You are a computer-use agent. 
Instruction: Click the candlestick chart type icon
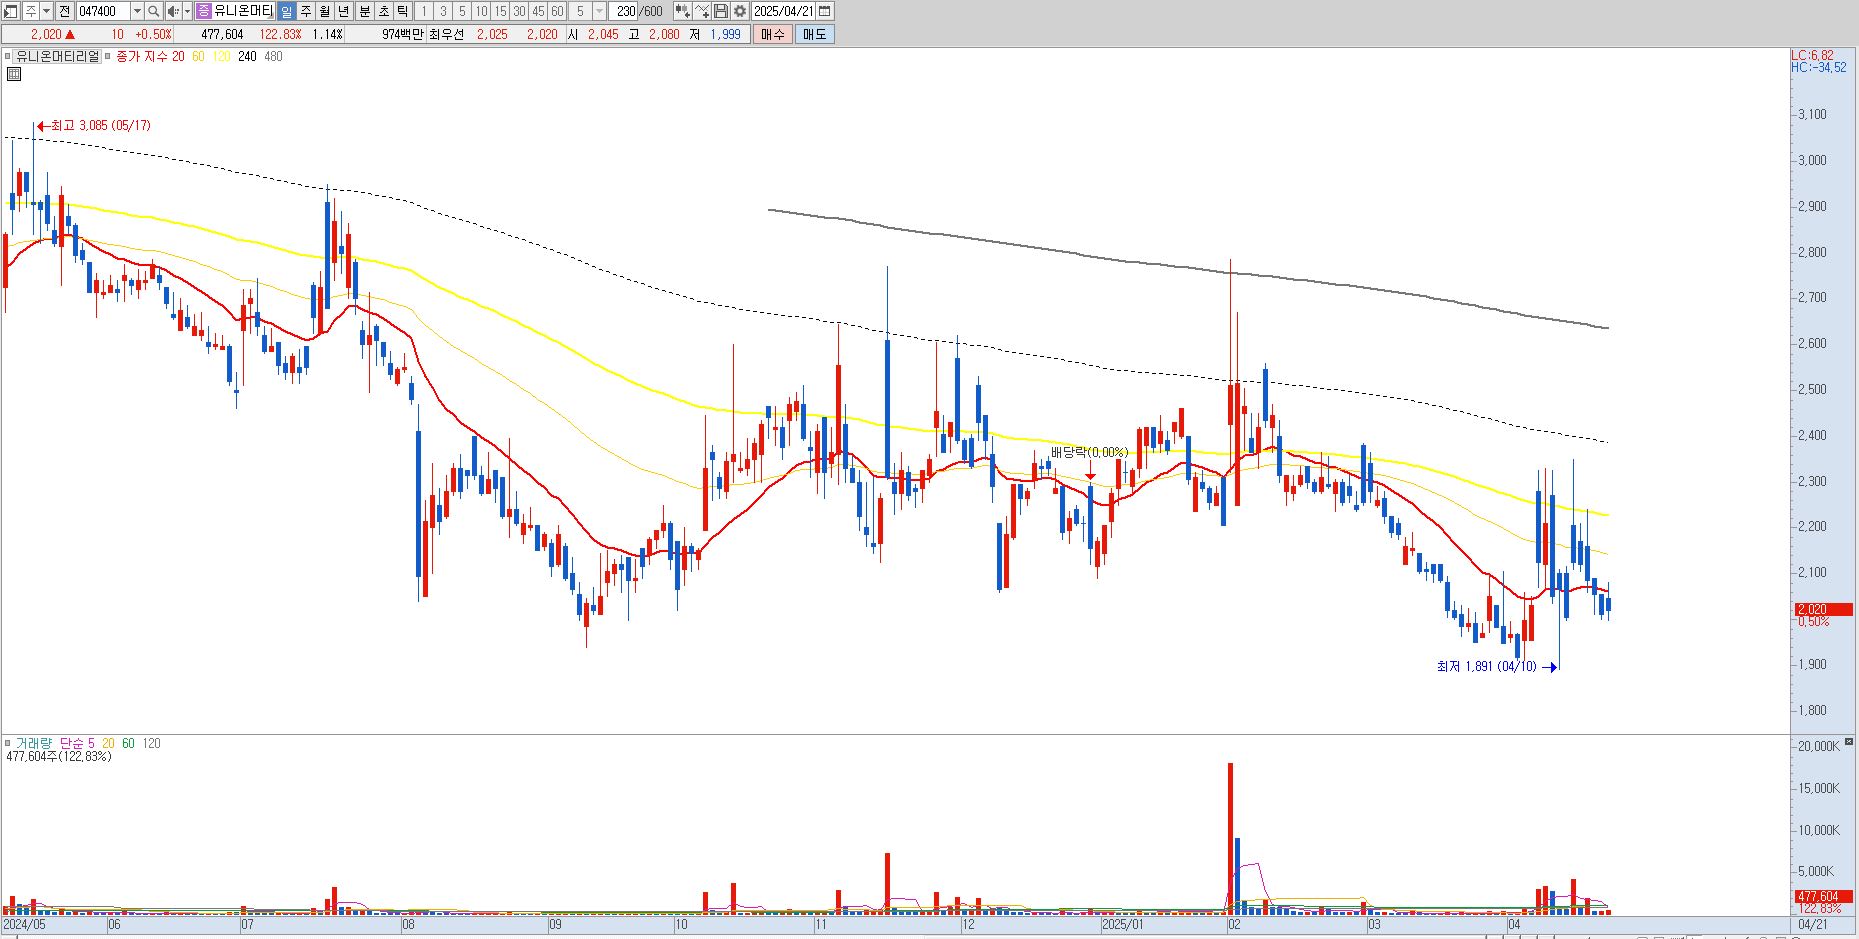[682, 11]
